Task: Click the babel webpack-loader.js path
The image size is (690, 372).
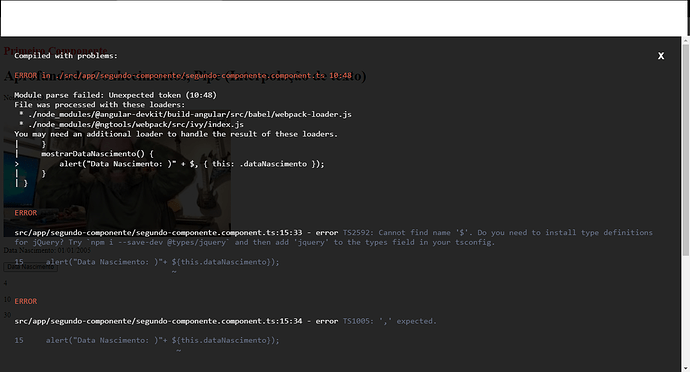Action: click(190, 114)
